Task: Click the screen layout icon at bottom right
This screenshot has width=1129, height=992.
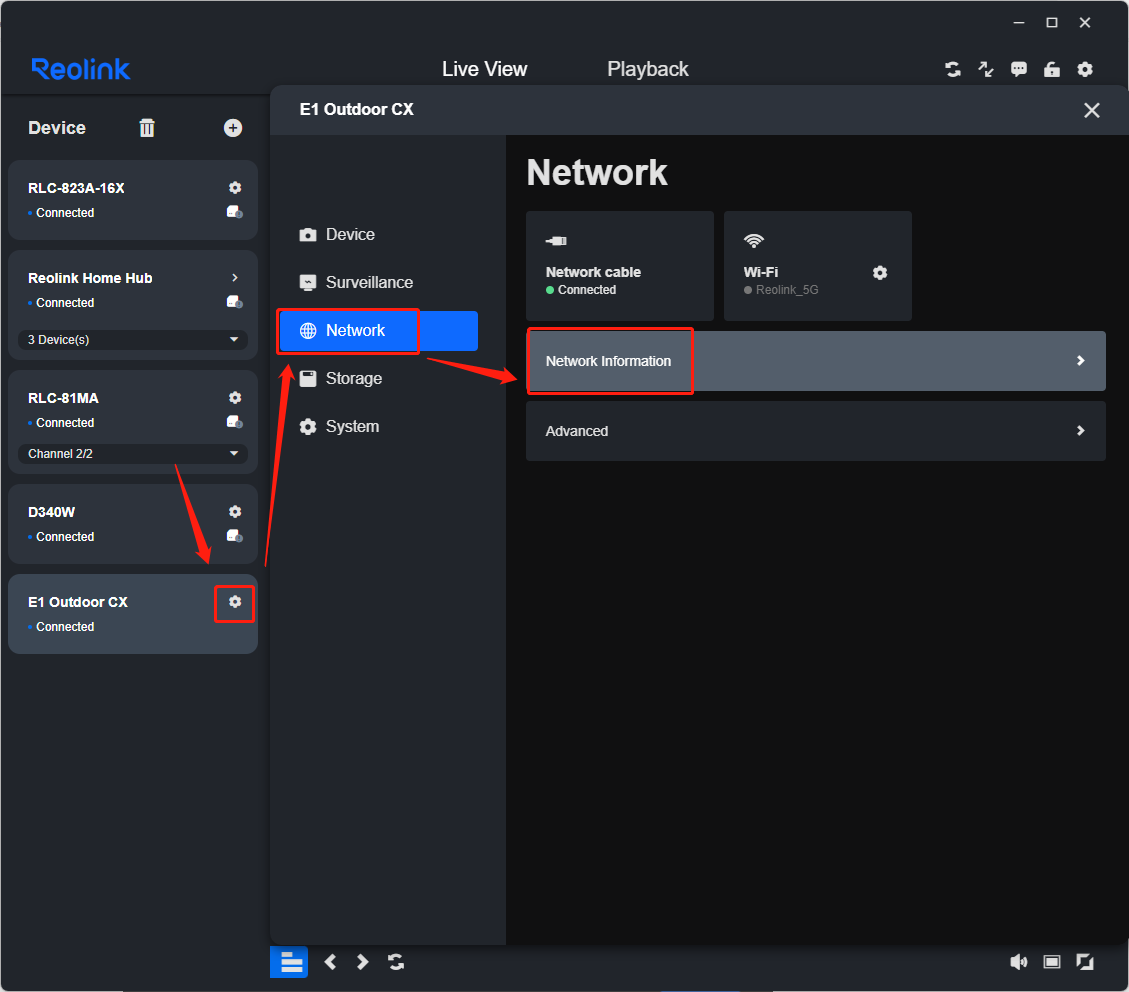Action: click(x=1052, y=962)
